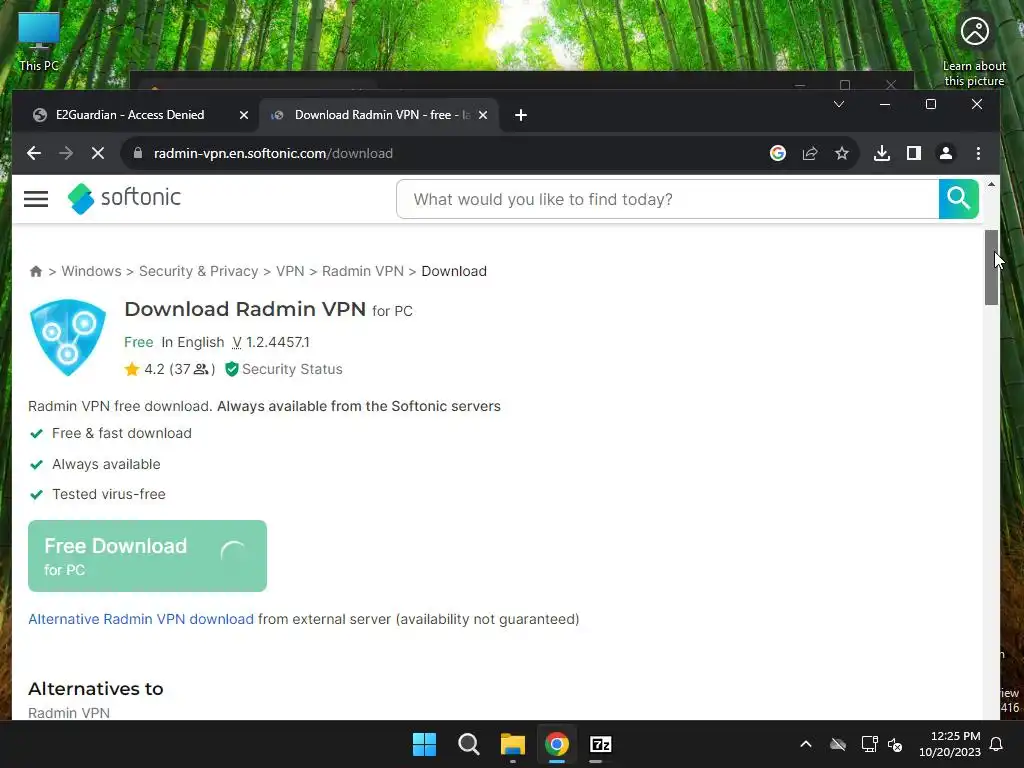Open VPN breadcrumb link
Viewport: 1024px width, 768px height.
[290, 271]
